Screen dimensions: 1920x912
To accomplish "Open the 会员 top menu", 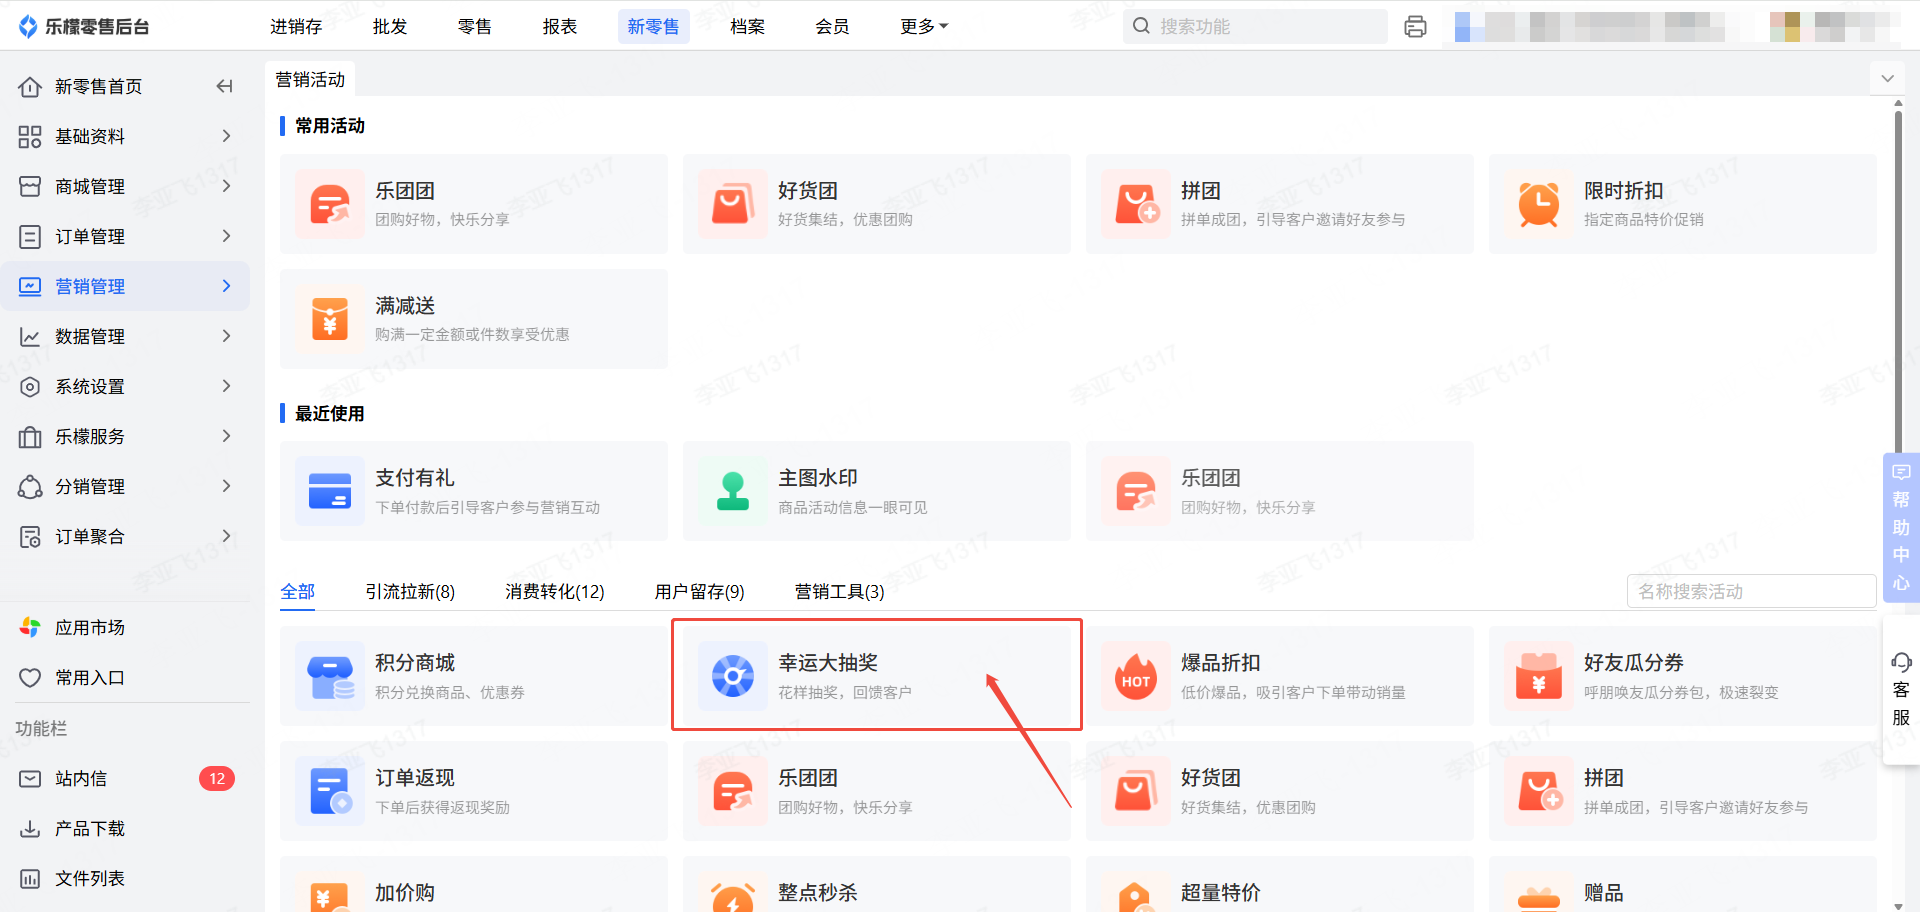I will [832, 27].
